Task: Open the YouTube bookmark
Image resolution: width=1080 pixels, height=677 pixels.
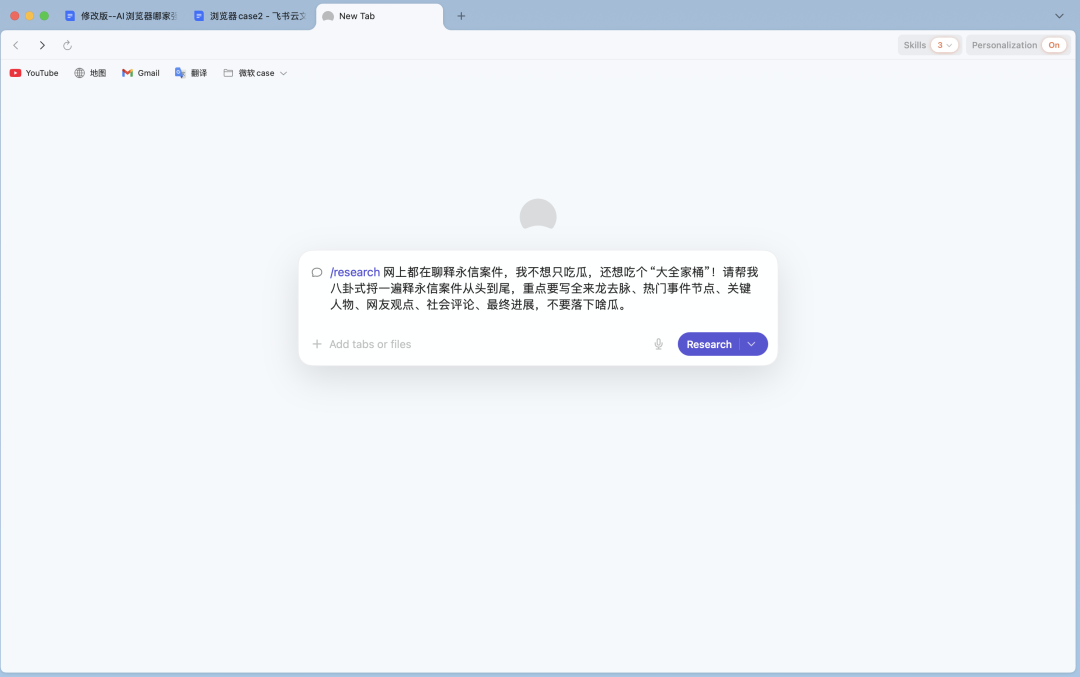Action: [34, 72]
